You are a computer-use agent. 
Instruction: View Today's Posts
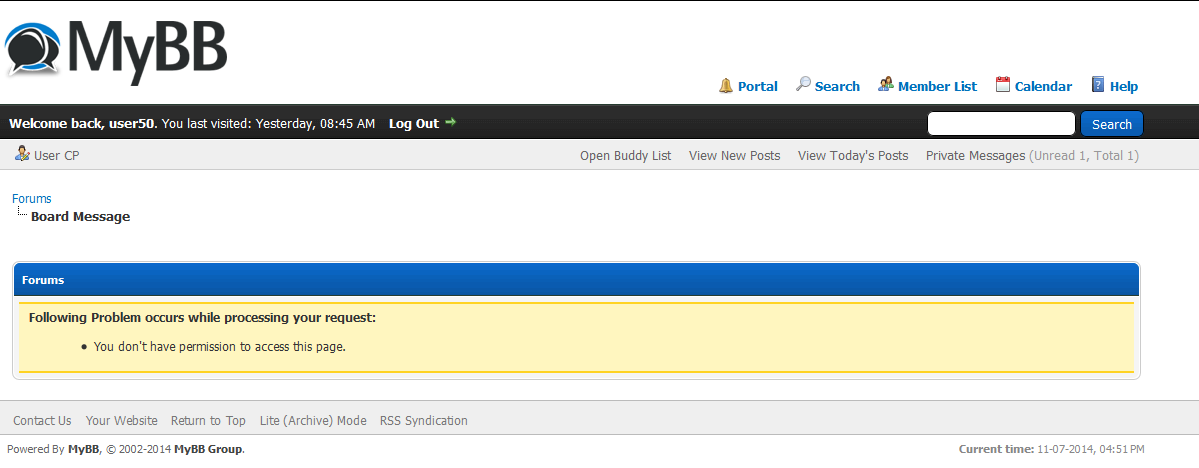tap(853, 156)
